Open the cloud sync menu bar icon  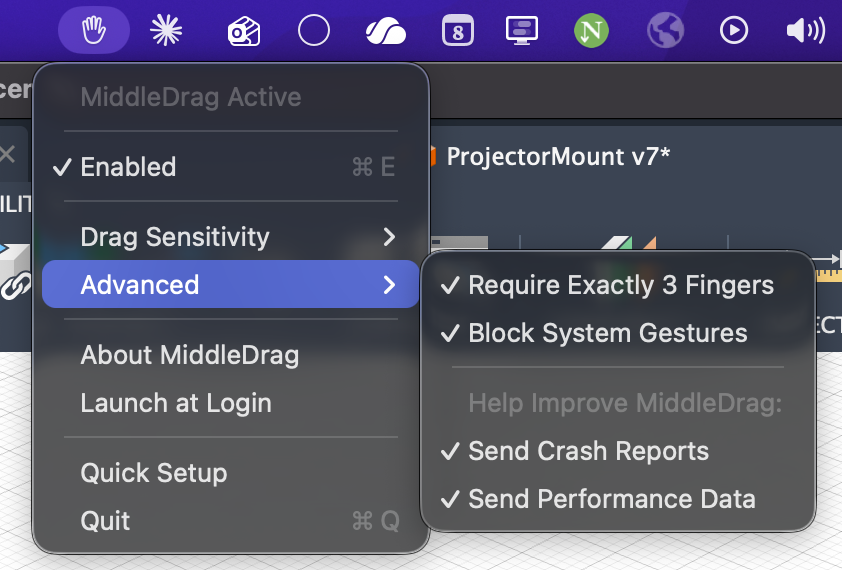click(386, 31)
